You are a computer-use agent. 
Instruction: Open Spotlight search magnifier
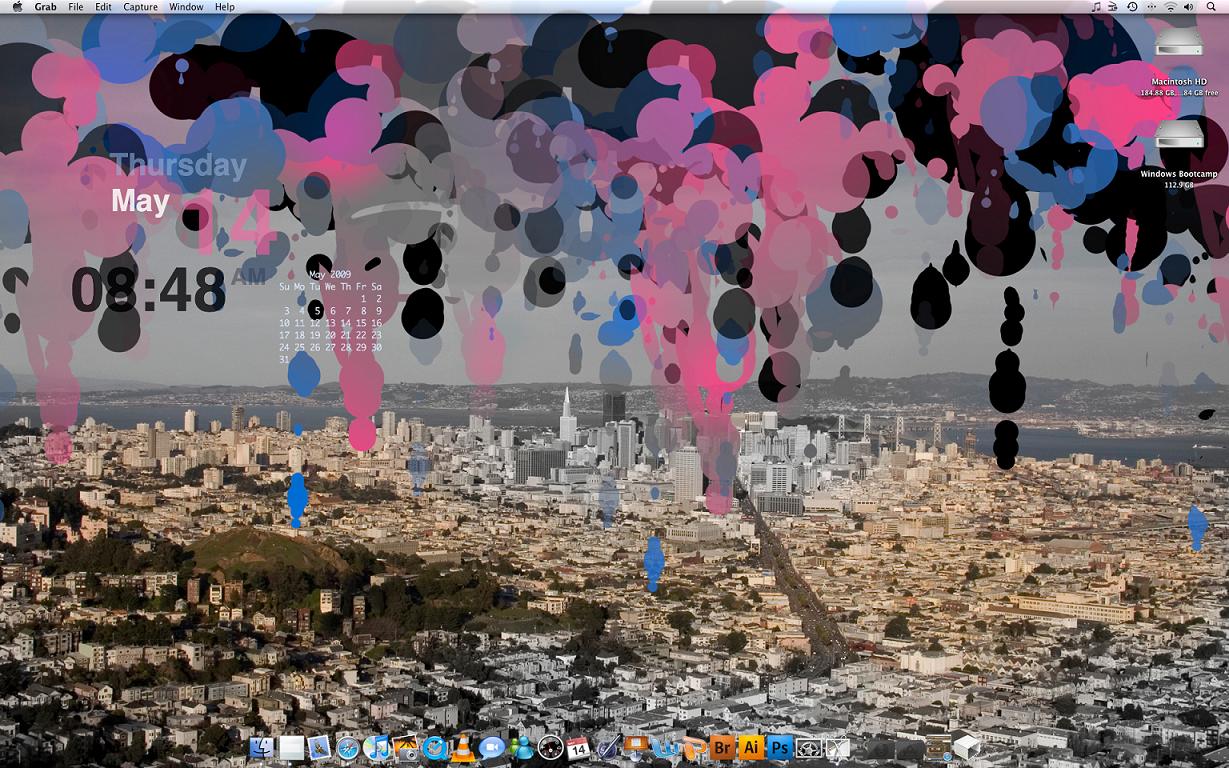tap(1210, 6)
